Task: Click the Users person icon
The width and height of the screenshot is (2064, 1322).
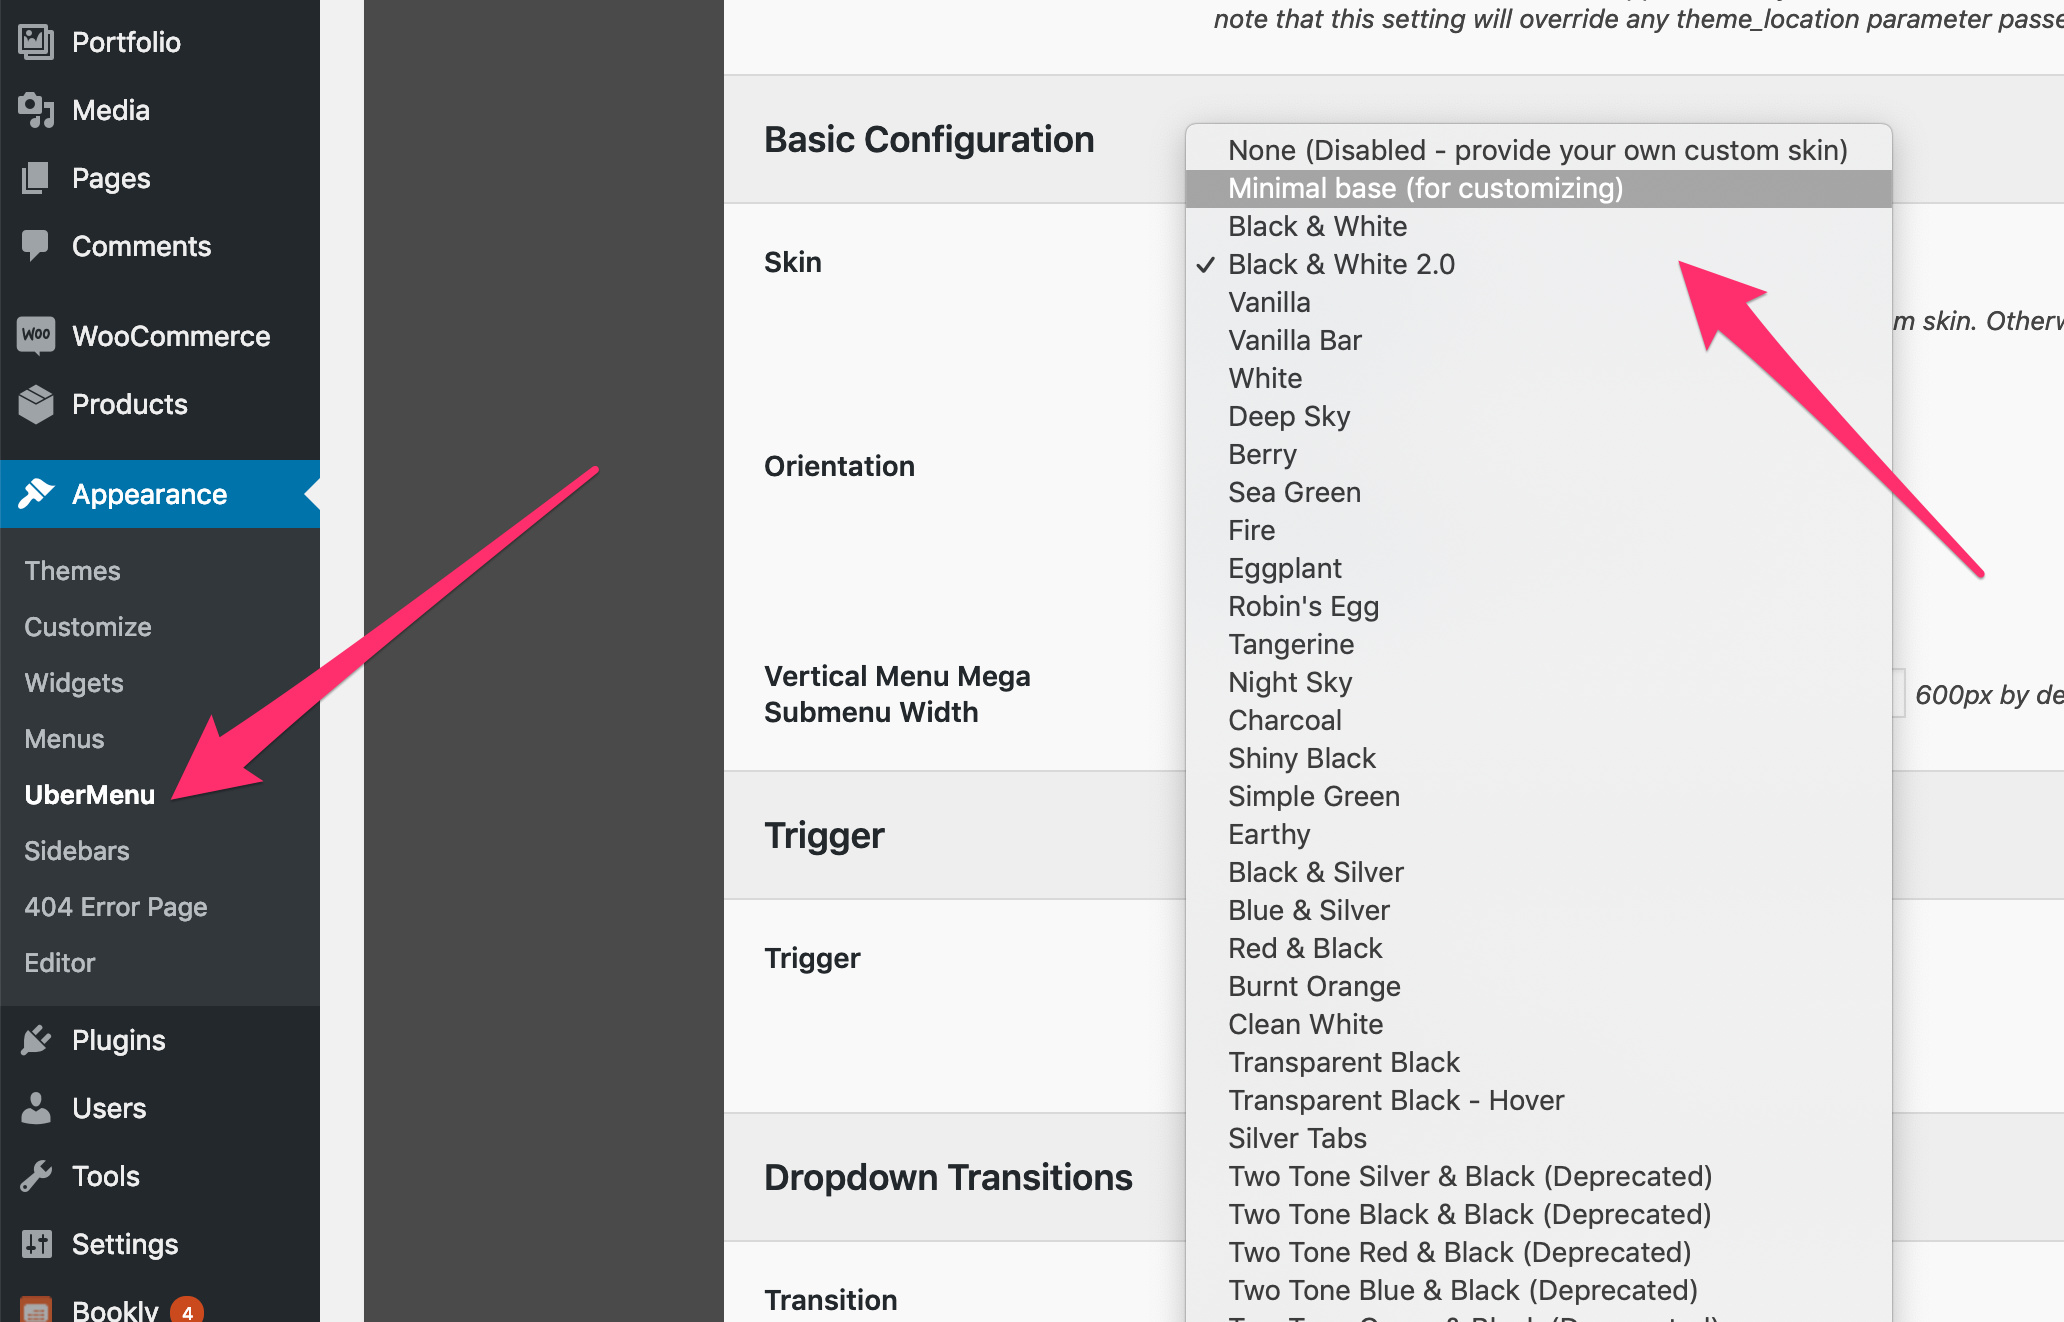Action: click(x=36, y=1108)
